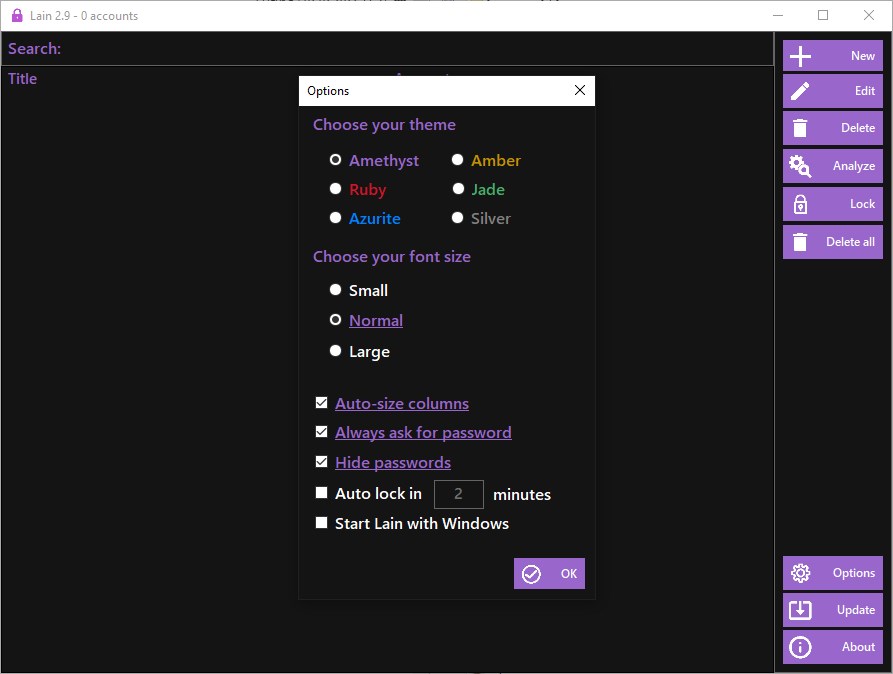Click the gear icon for Options
The width and height of the screenshot is (893, 674).
(800, 573)
